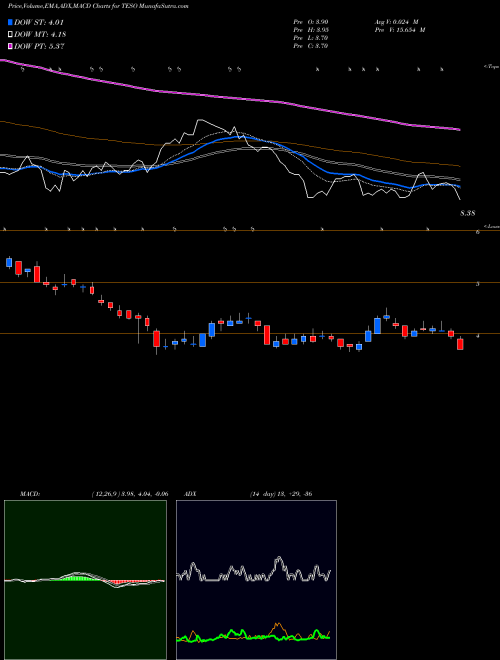500x660 pixels.
Task: Click the '<Lows' marker label
Action: pos(492,226)
